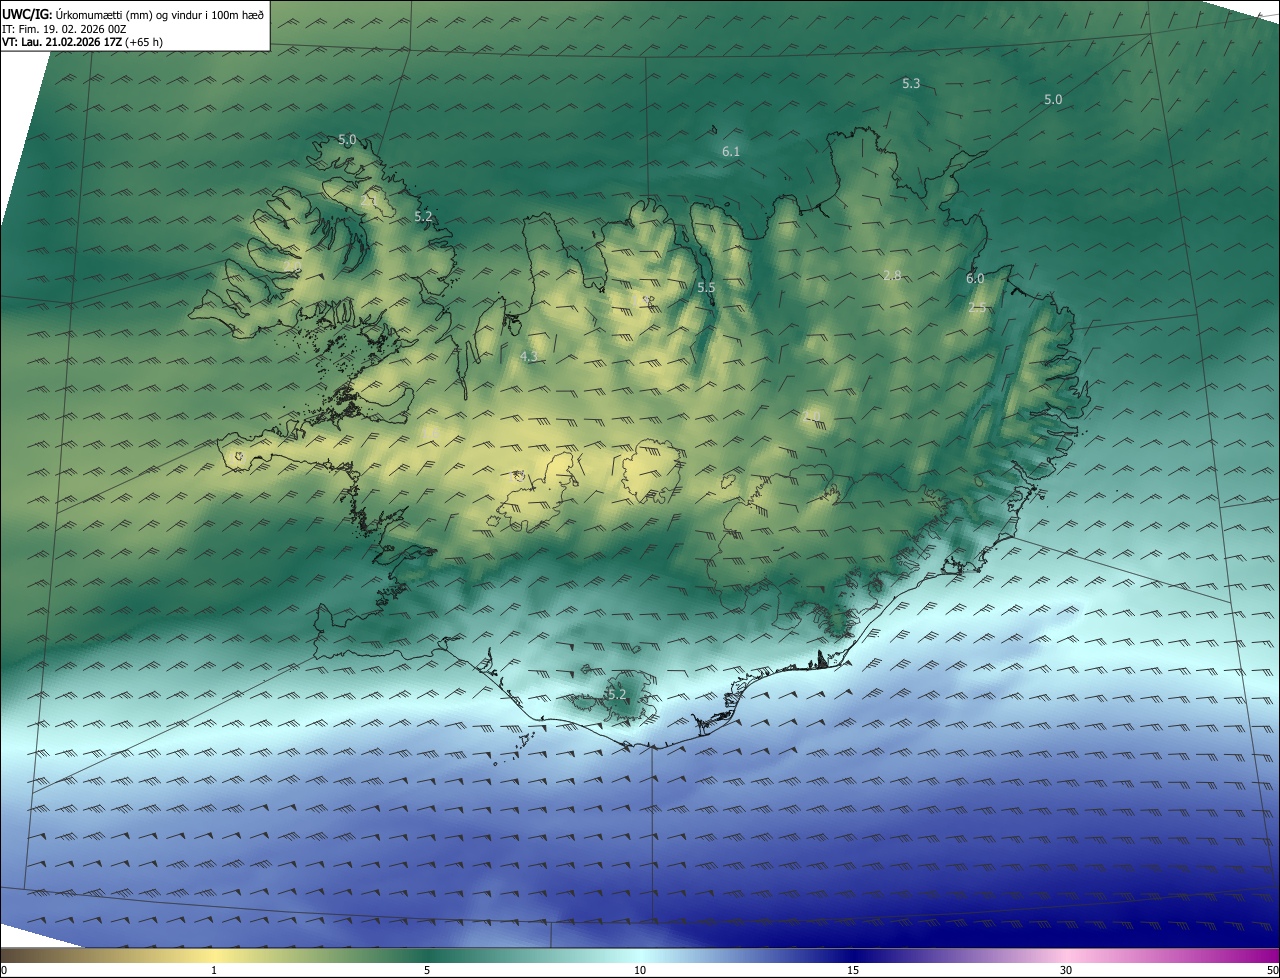Screen dimensions: 1280x978
Task: Click the '6.1' value label off the north coast
Action: (x=731, y=151)
